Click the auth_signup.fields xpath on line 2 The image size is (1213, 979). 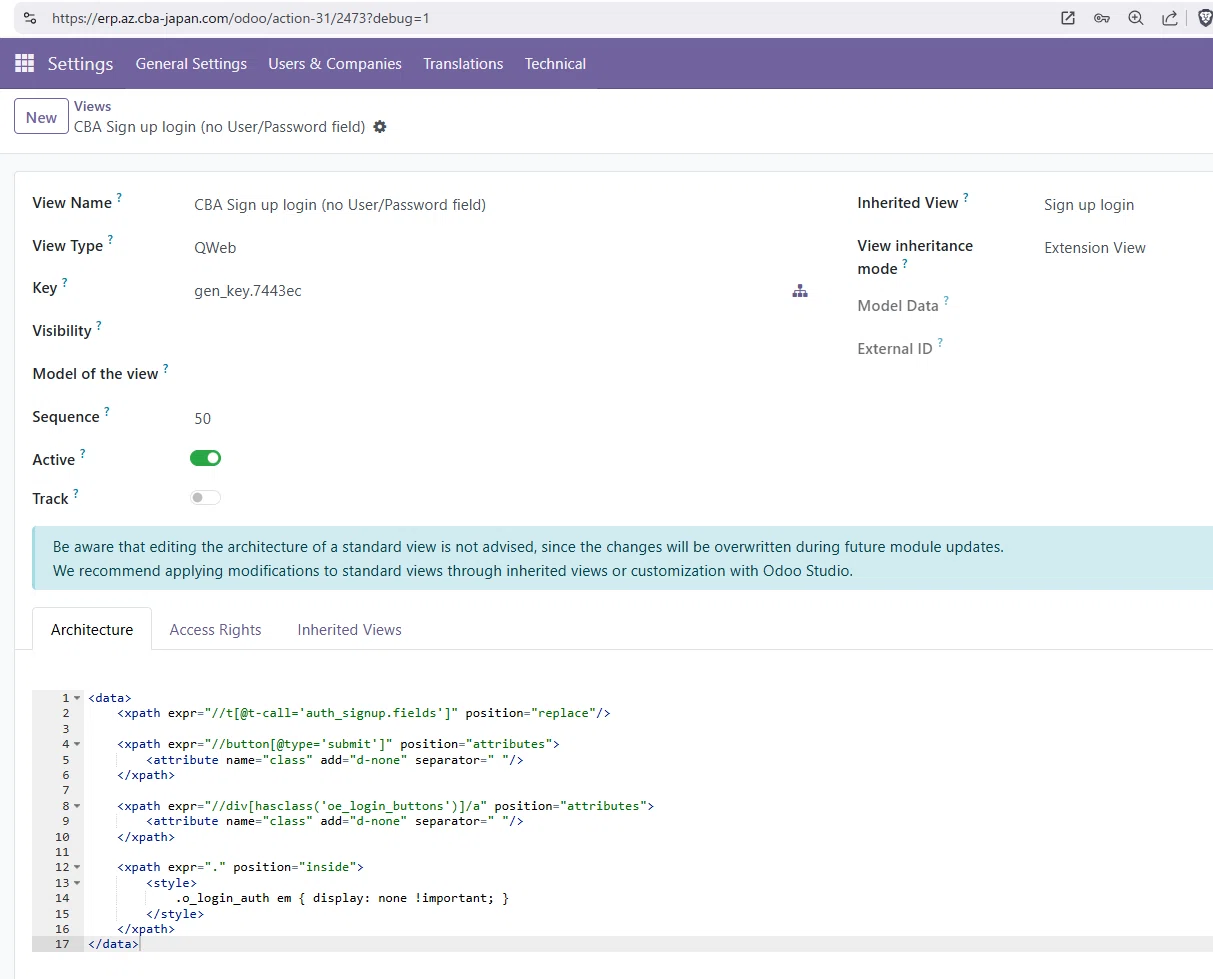(364, 713)
